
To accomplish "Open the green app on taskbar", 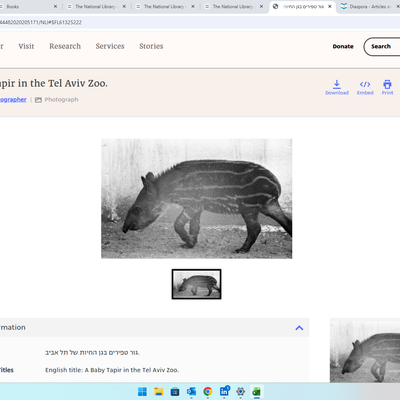I will pyautogui.click(x=257, y=392).
